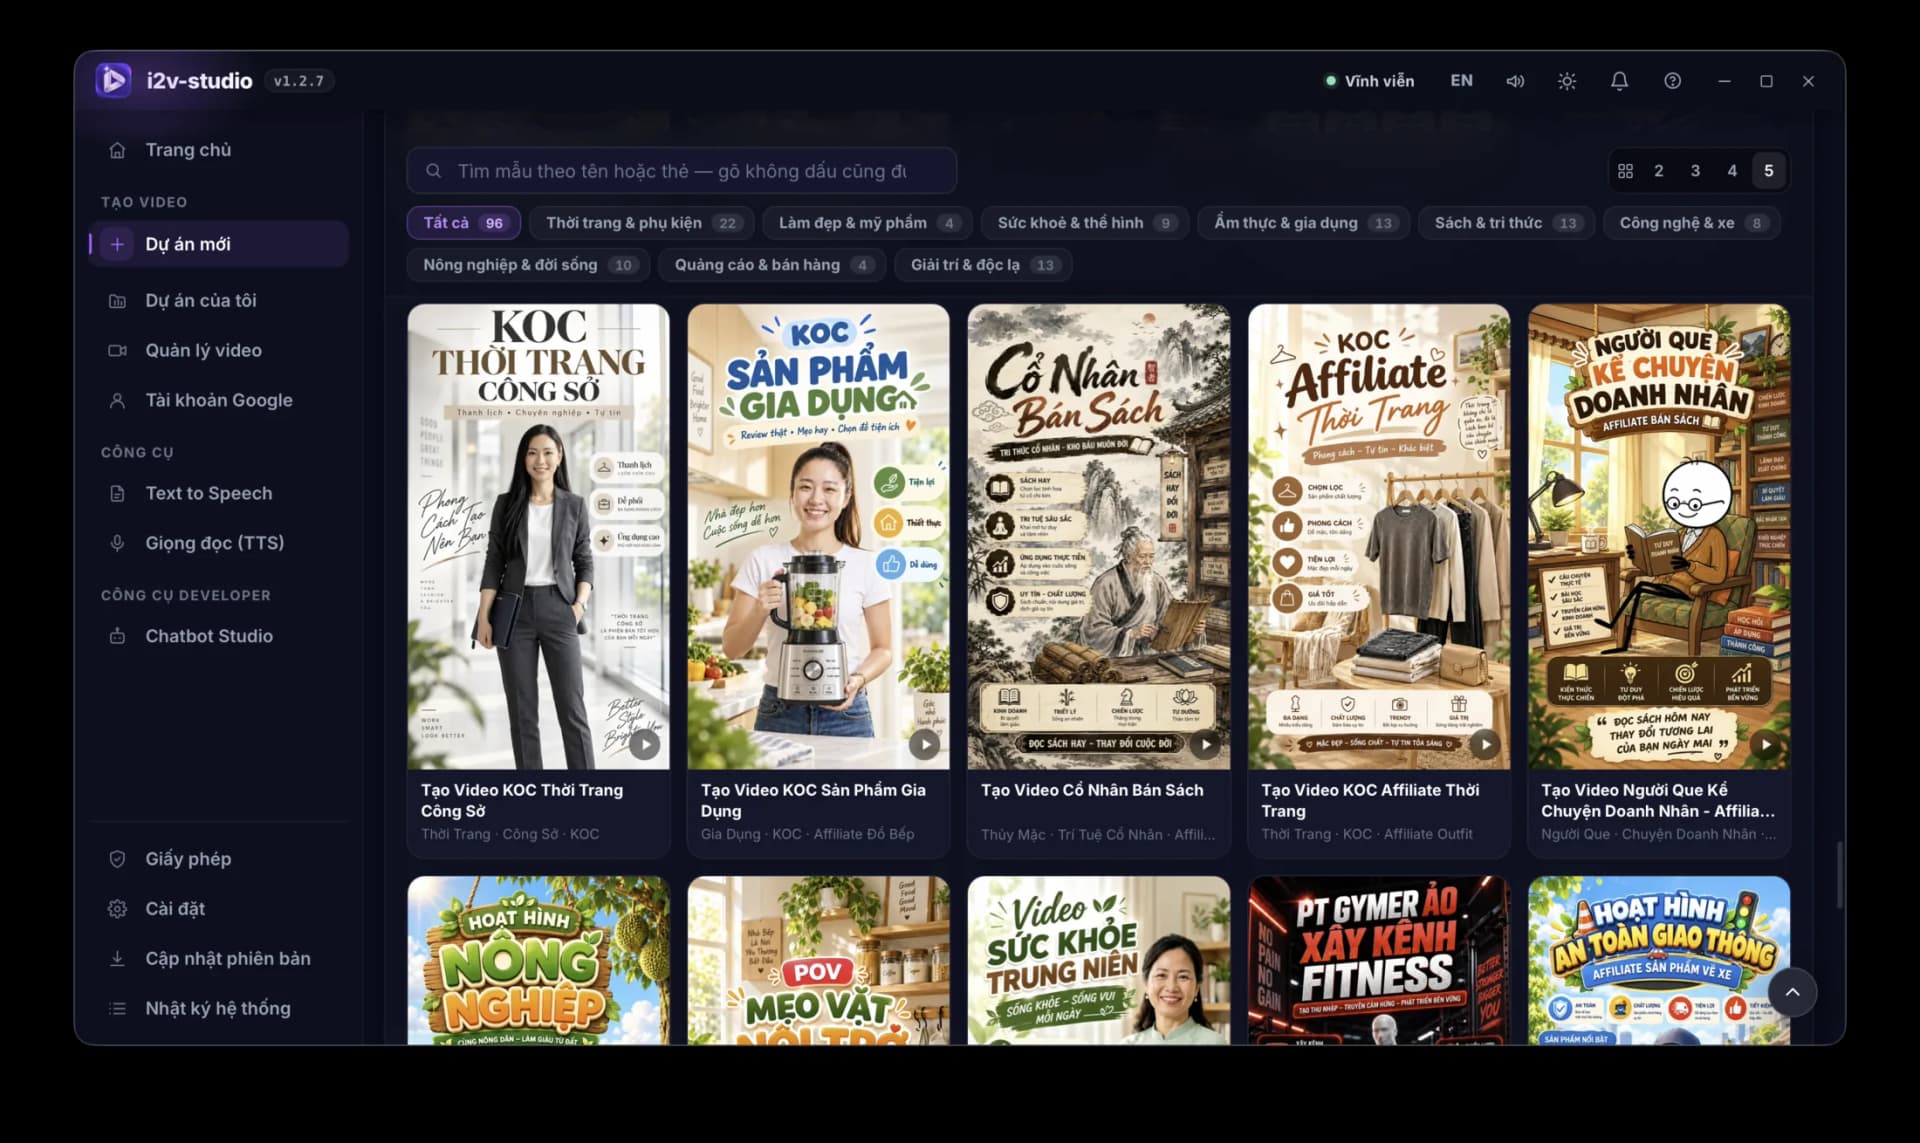Set the grid to 2 columns
Viewport: 1920px width, 1143px height.
(1659, 171)
